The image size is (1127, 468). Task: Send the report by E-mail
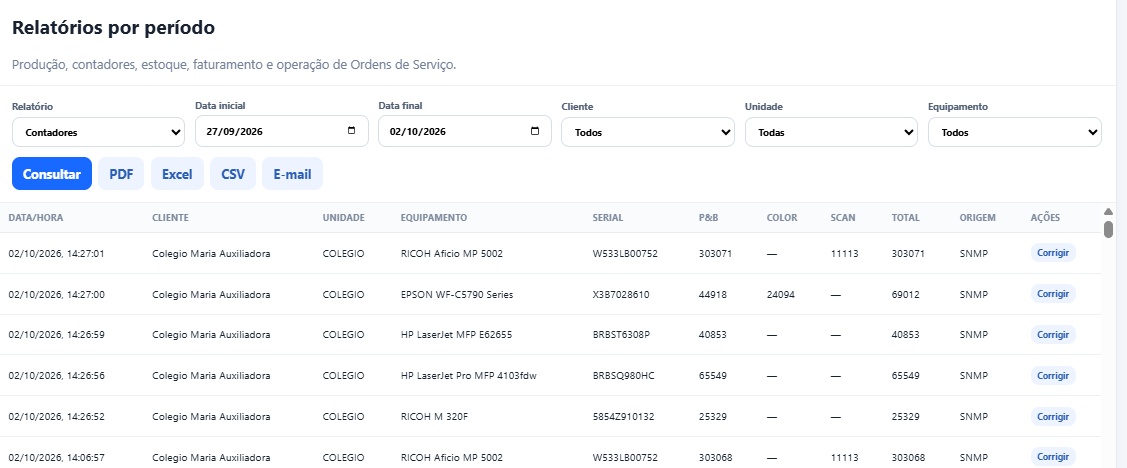point(293,174)
